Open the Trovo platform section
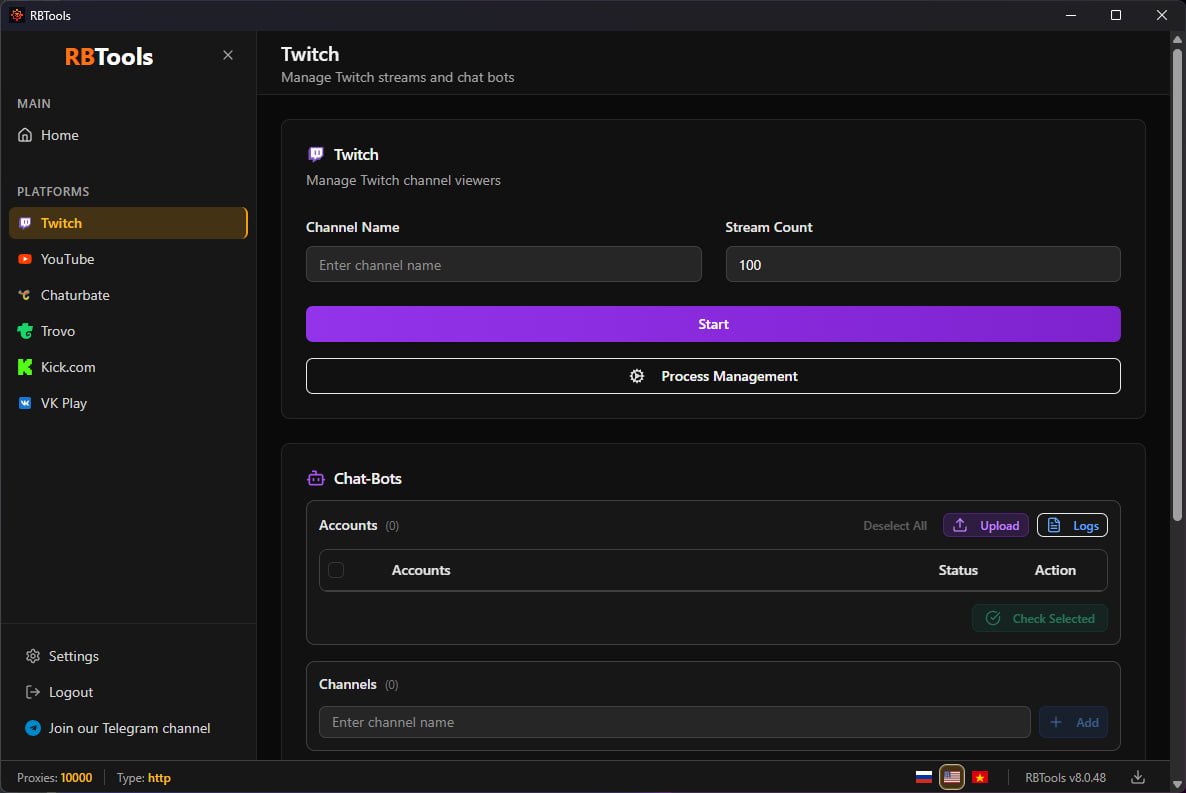Screen dimensions: 1186x793 pyautogui.click(x=58, y=331)
